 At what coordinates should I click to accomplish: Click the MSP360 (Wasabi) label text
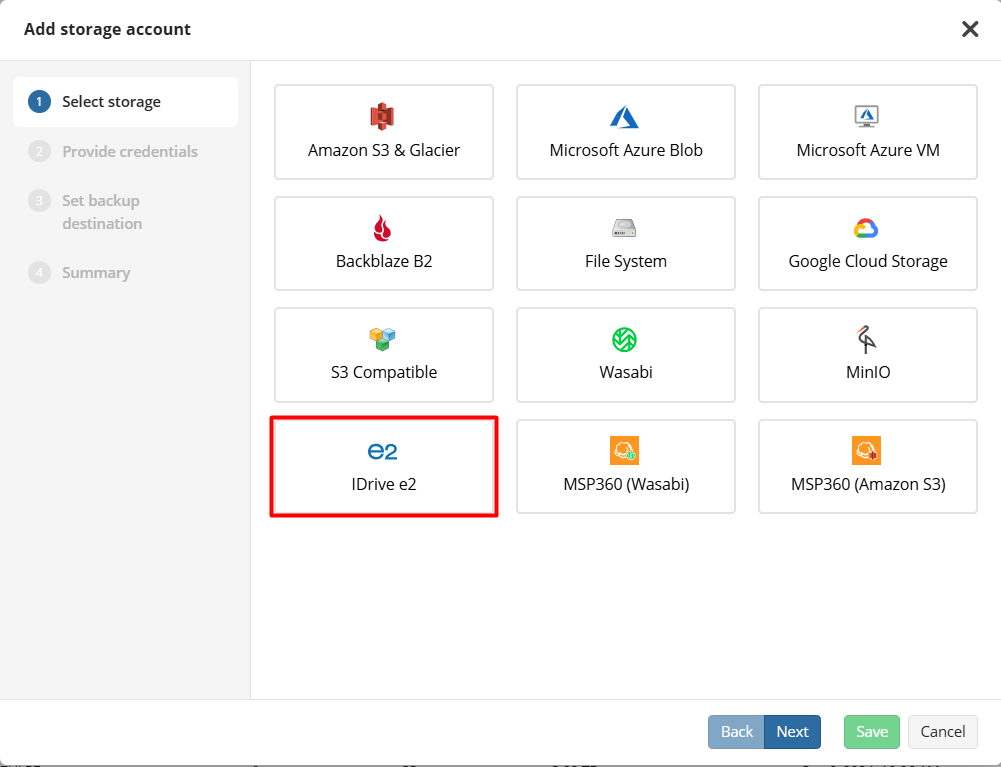click(x=626, y=484)
